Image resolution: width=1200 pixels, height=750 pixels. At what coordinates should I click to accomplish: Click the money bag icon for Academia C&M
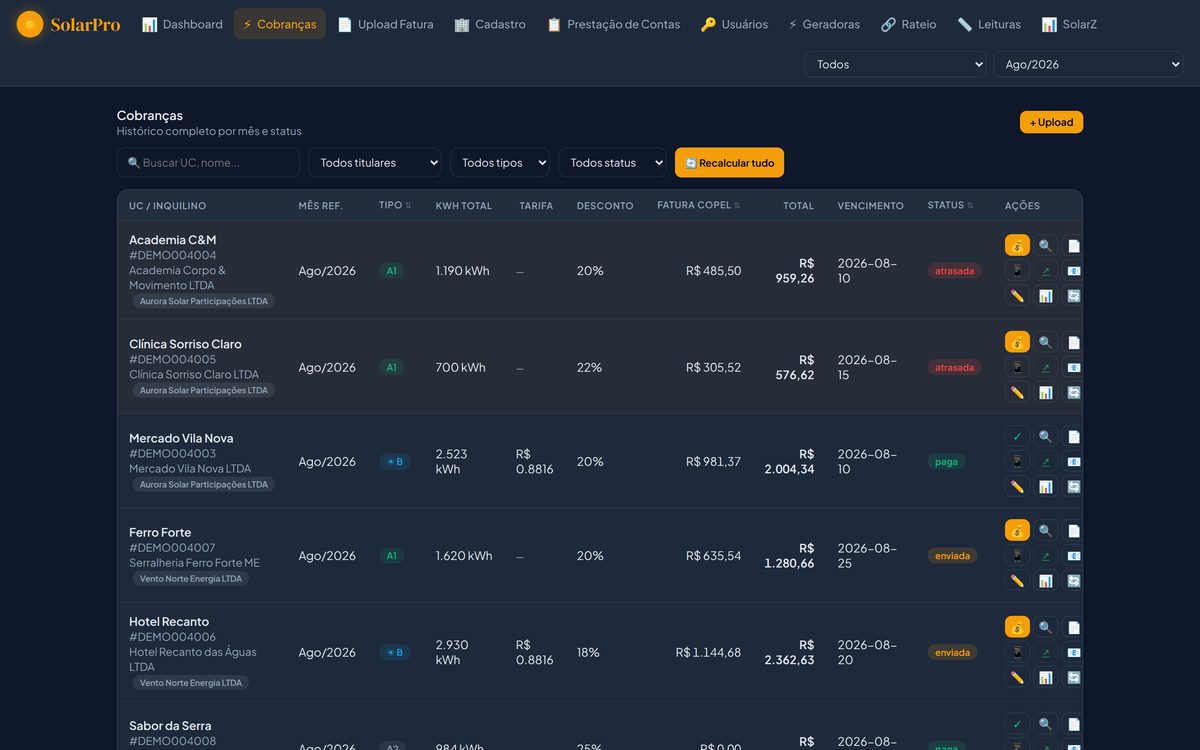tap(1017, 245)
